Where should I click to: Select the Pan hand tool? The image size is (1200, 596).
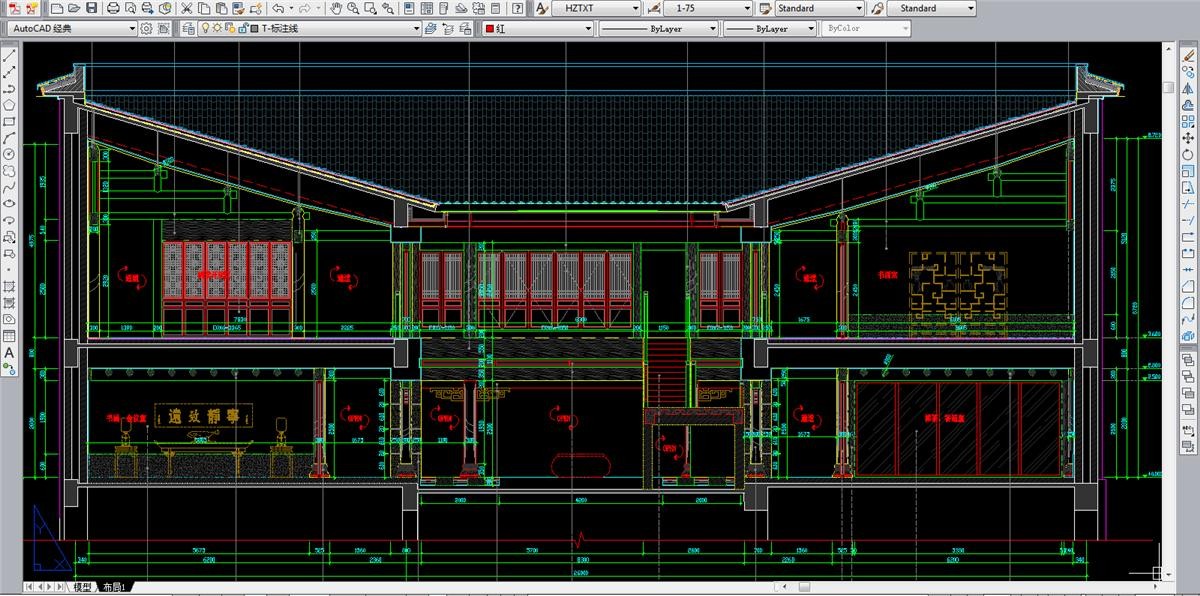pos(337,8)
